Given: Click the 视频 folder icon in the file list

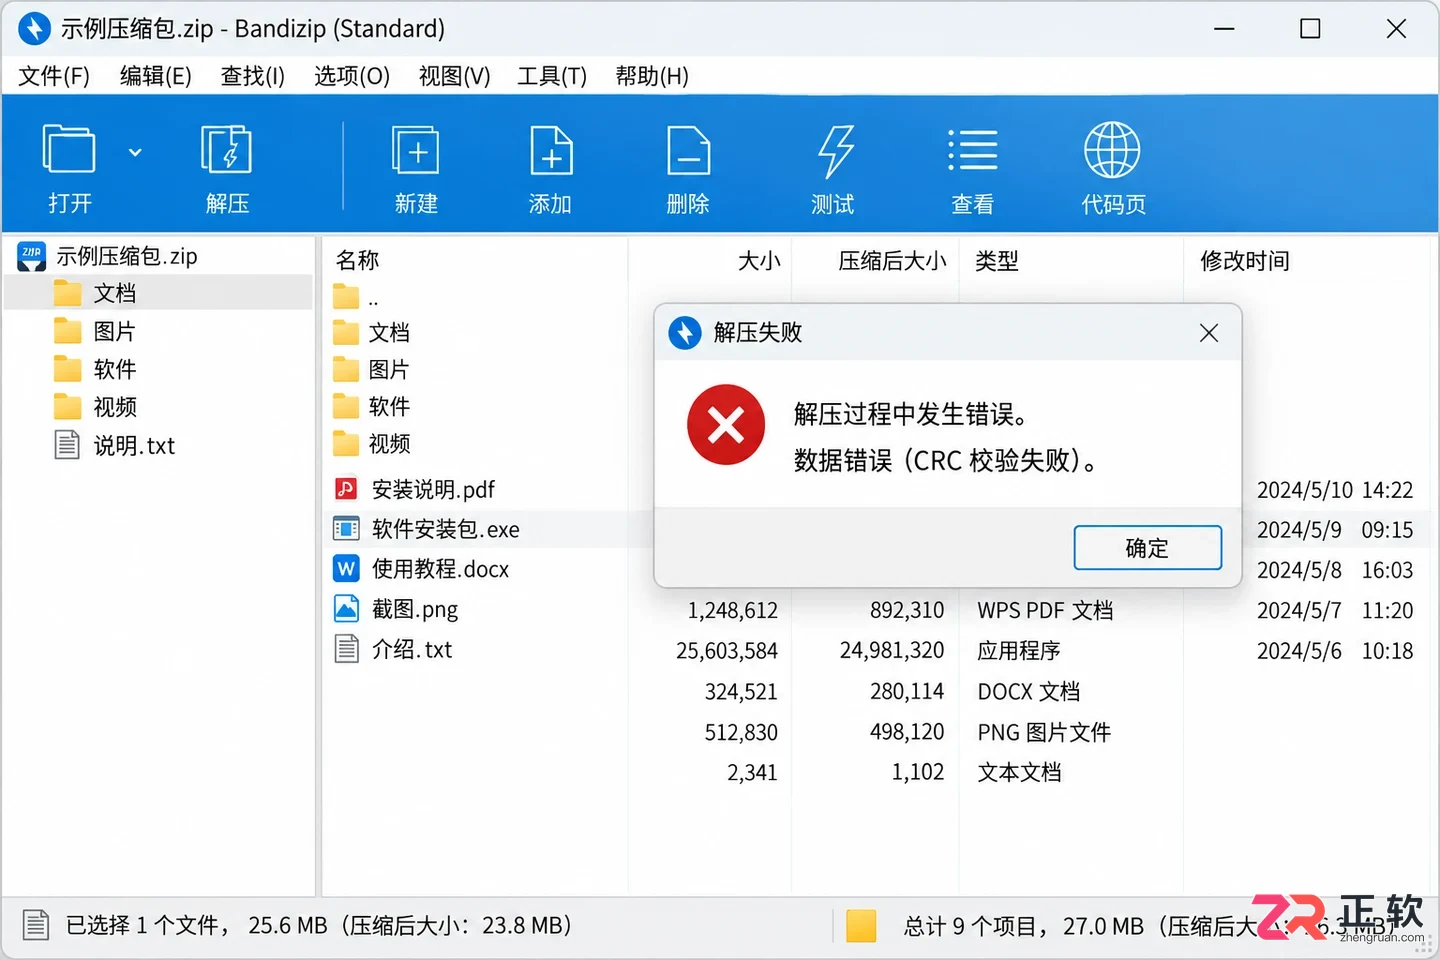Looking at the screenshot, I should coord(346,443).
